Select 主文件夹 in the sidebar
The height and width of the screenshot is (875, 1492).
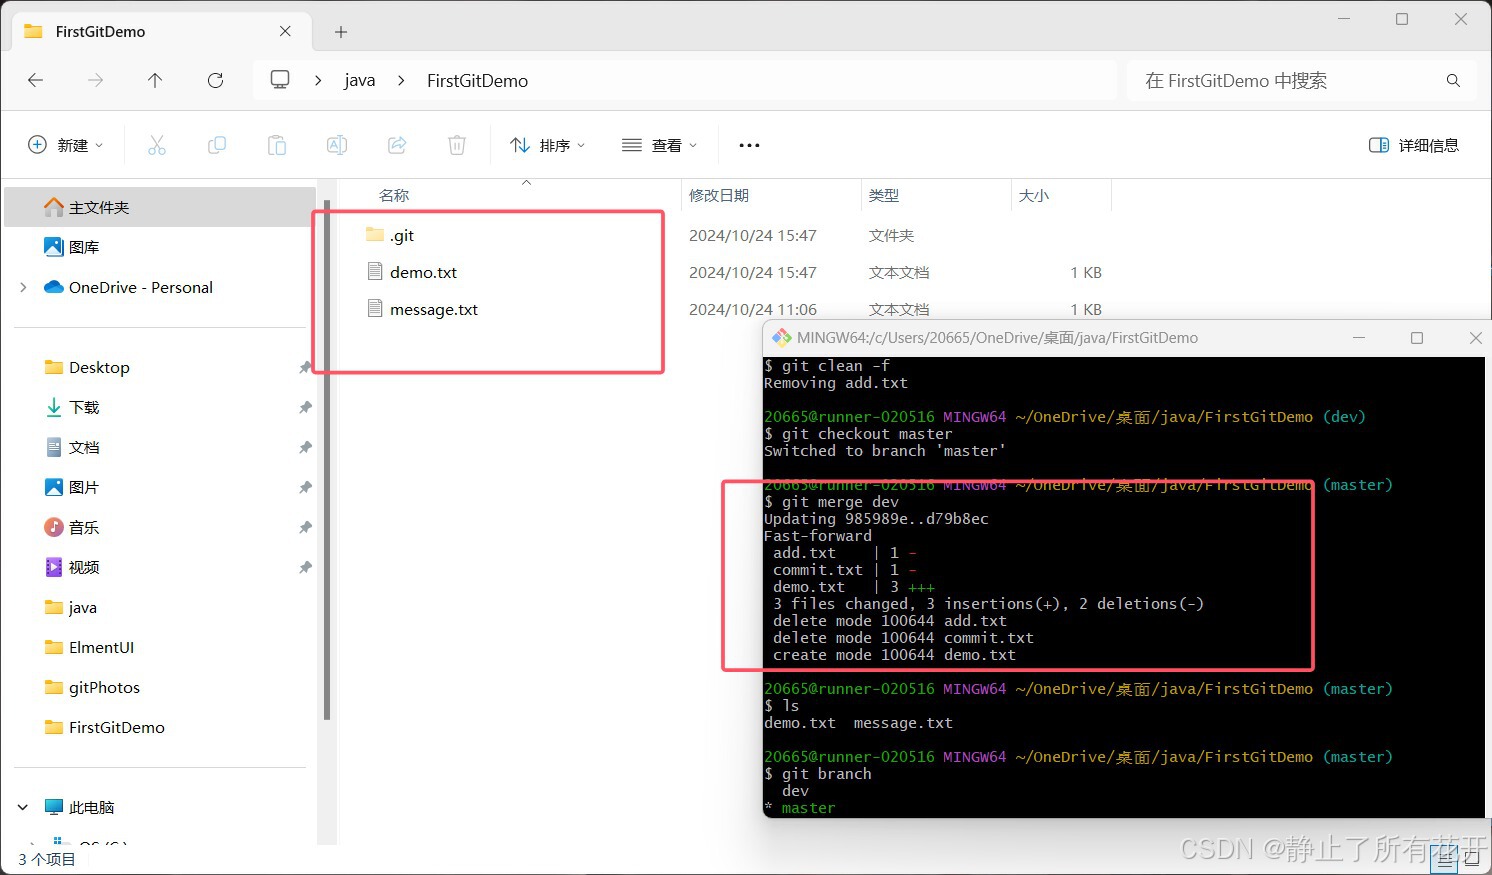pos(160,207)
